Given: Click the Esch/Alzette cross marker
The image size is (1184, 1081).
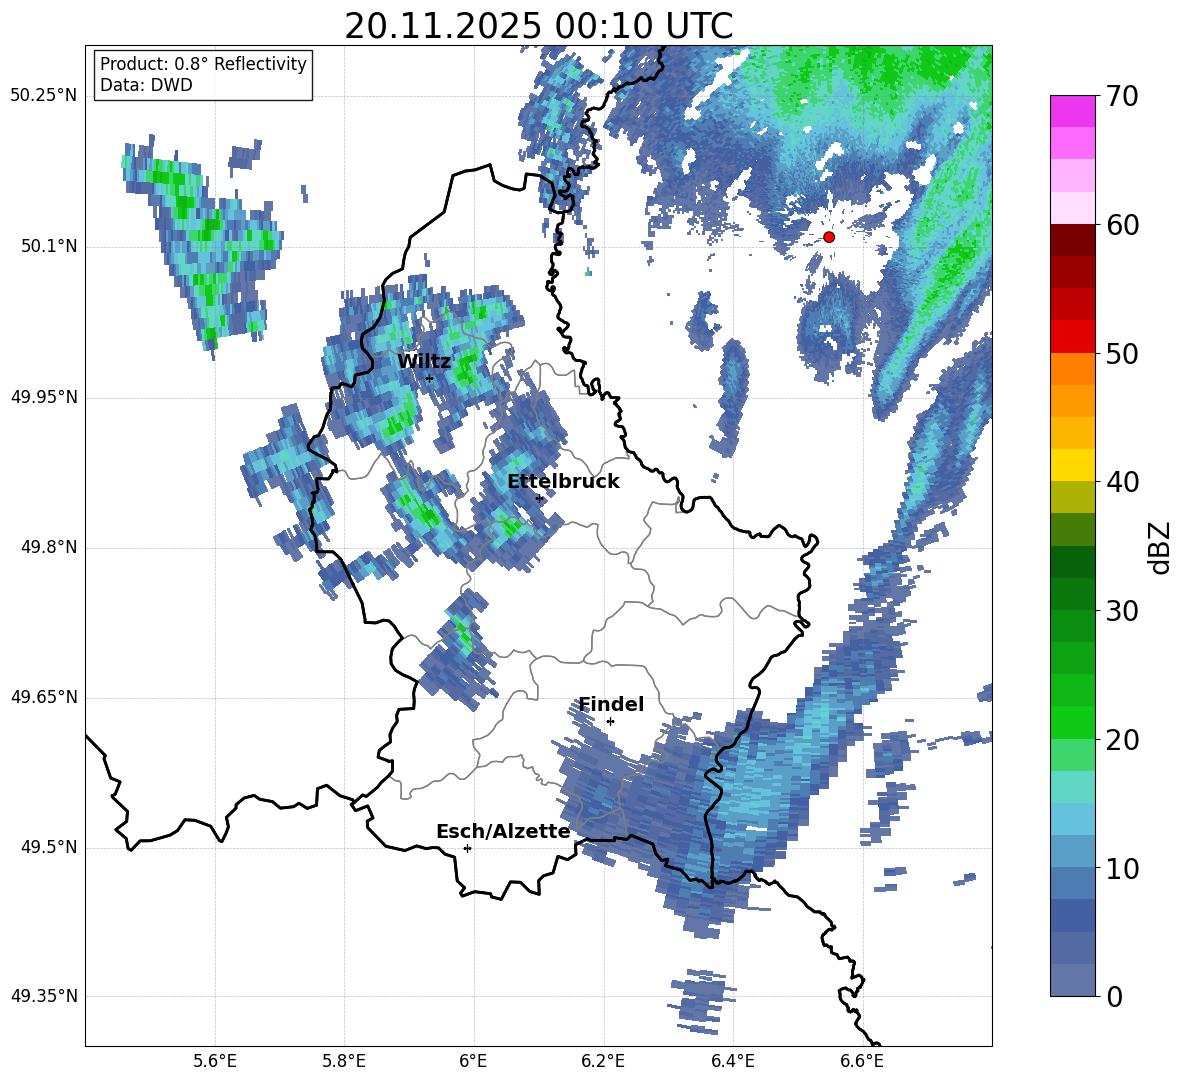Looking at the screenshot, I should pos(467,848).
